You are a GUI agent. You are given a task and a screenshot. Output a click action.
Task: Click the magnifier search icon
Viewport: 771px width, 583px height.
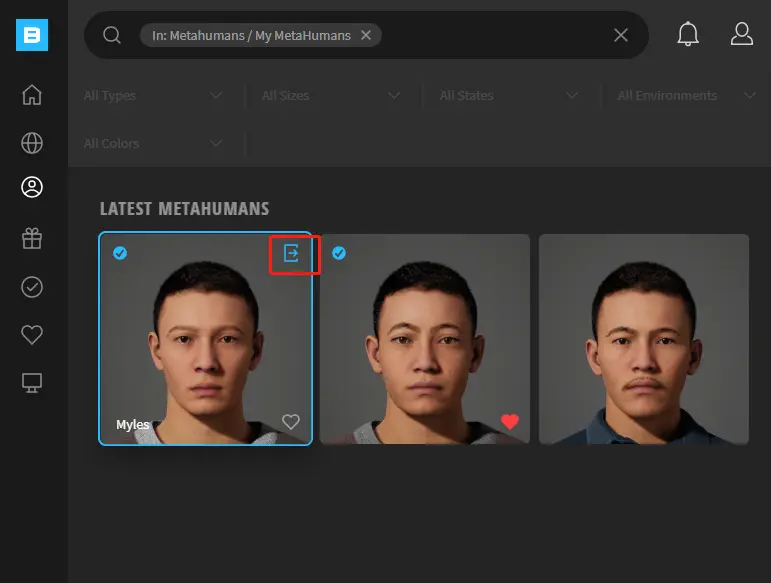tap(112, 35)
